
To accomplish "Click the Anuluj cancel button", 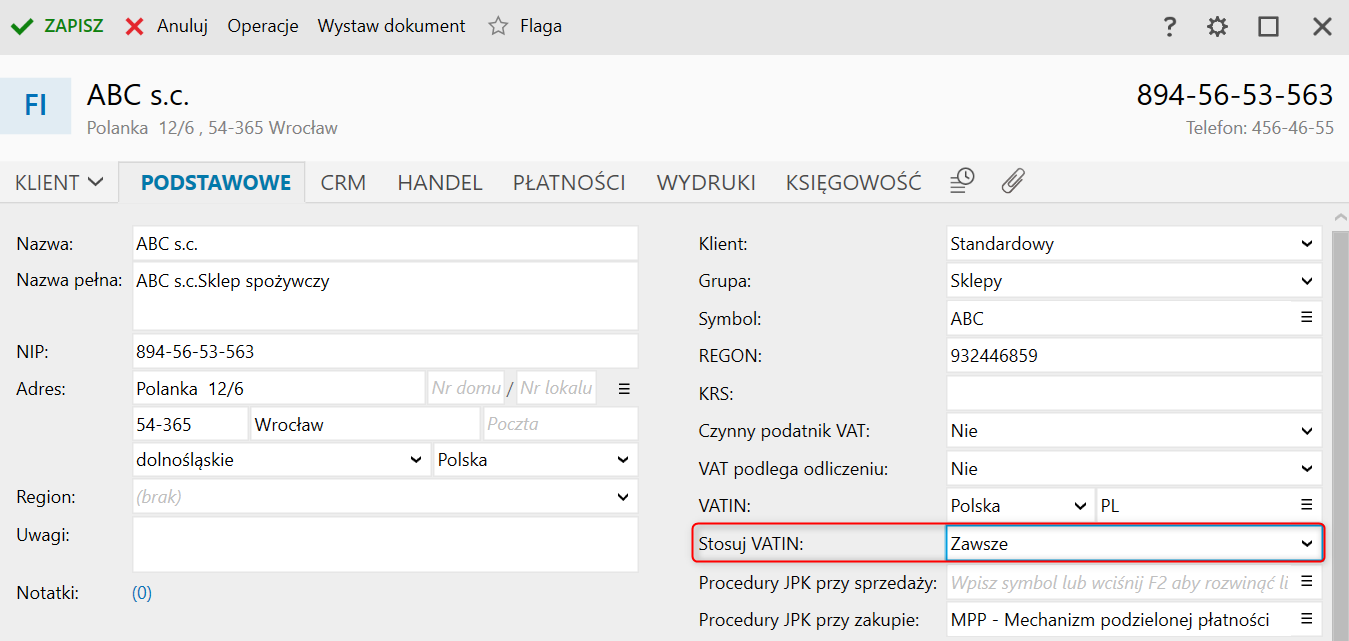I will [x=167, y=27].
